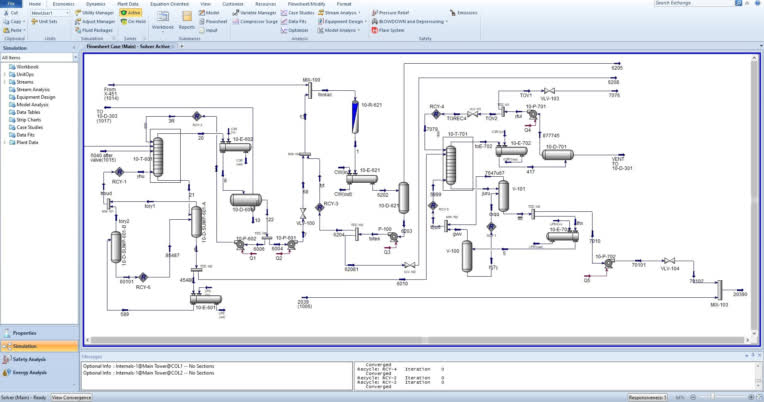Open Case Studies

297,13
